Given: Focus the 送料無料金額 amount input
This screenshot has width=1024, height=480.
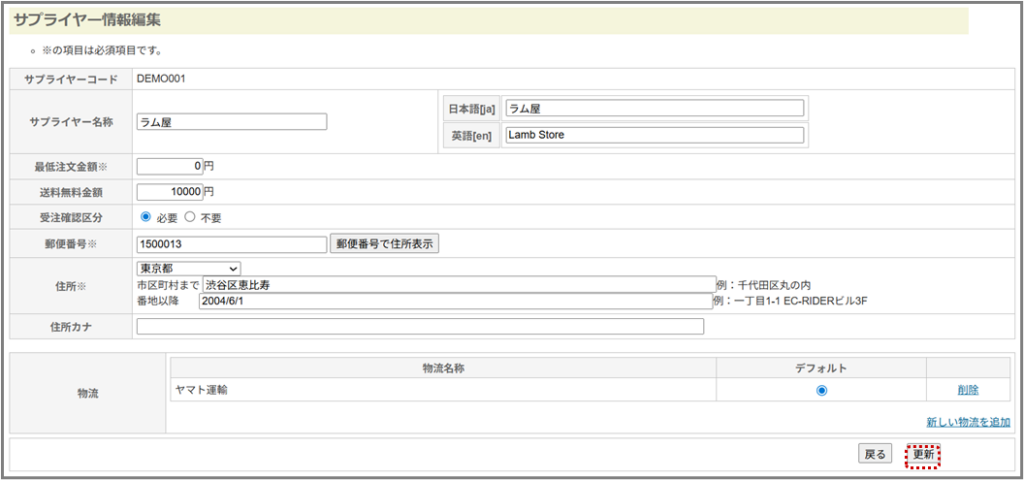Looking at the screenshot, I should [170, 191].
